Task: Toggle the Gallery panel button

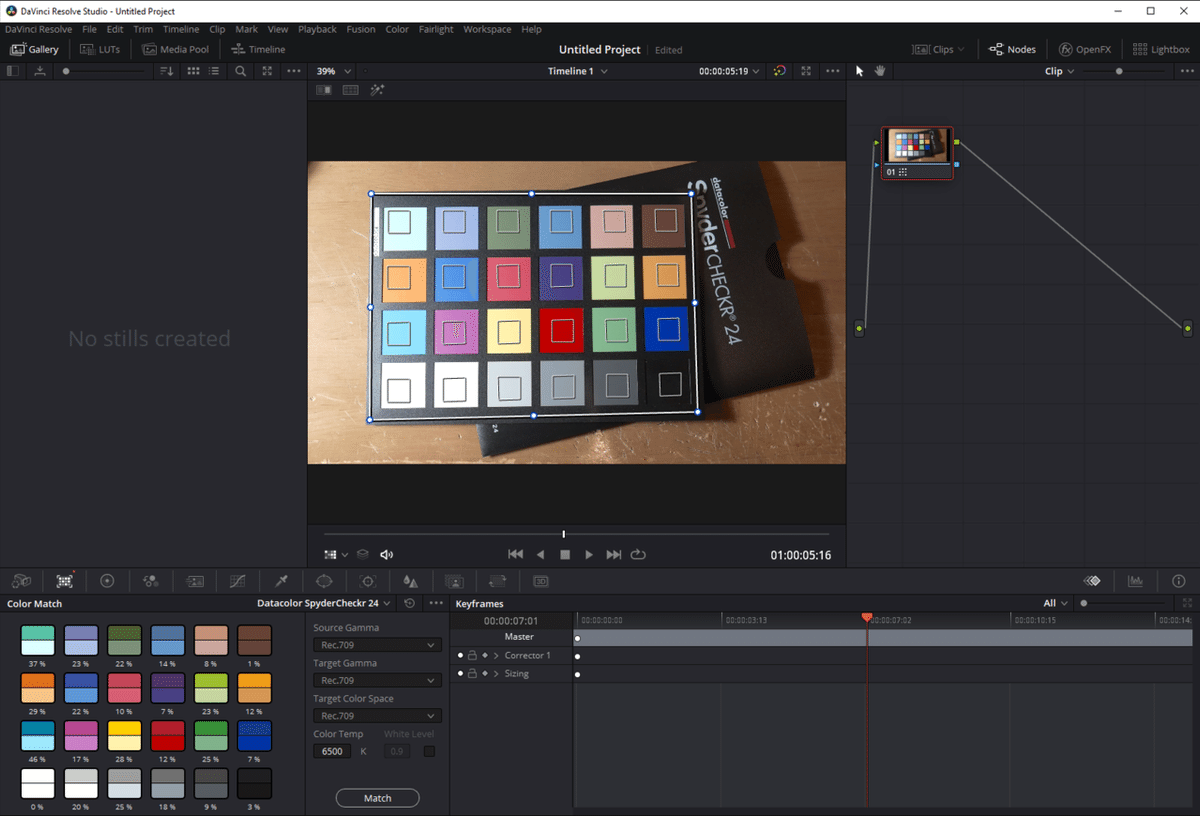Action: pyautogui.click(x=35, y=49)
